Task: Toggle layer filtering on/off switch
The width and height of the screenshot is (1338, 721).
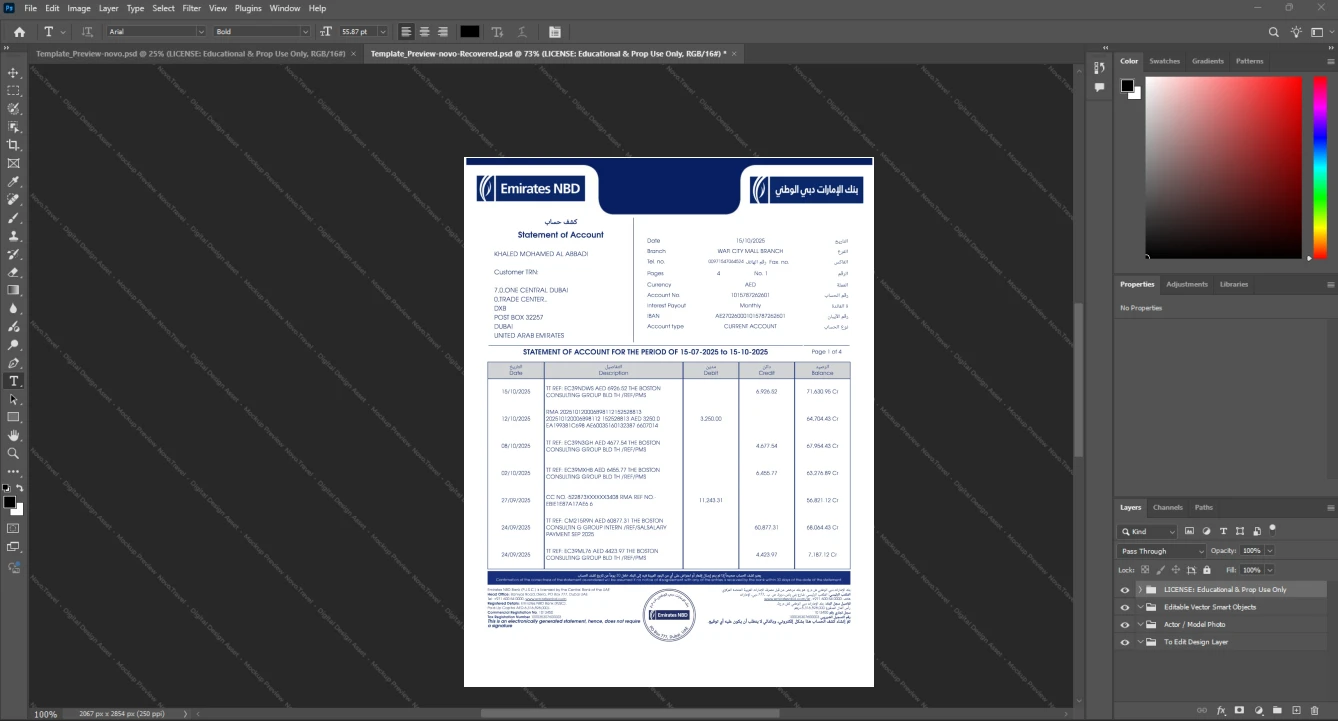Action: coord(1272,529)
